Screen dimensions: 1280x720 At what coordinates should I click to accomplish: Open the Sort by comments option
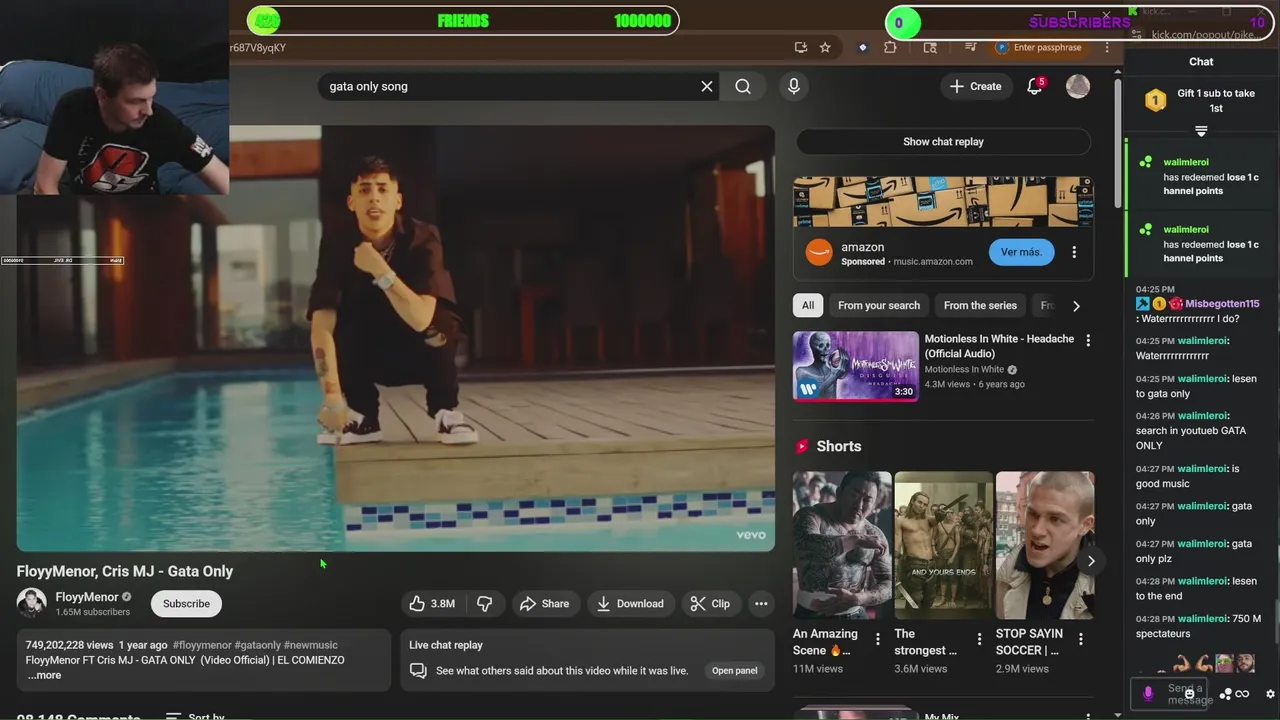(x=195, y=716)
